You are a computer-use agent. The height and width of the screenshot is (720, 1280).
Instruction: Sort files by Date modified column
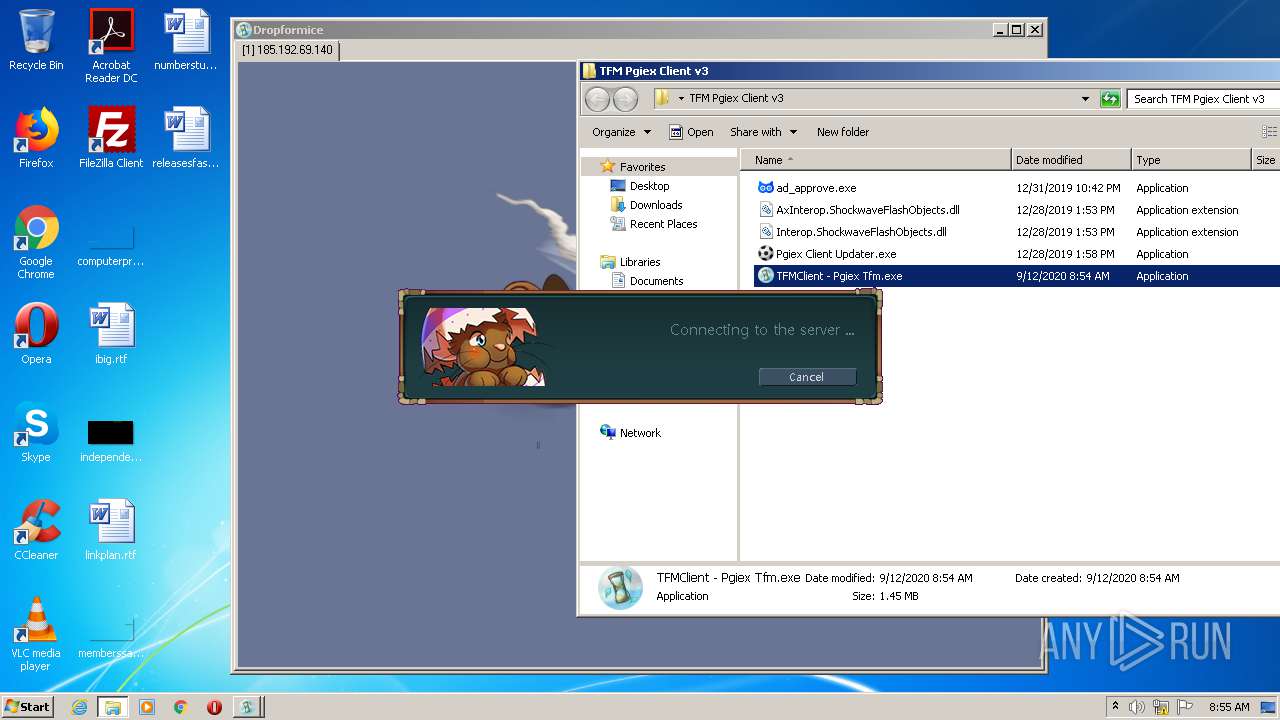coord(1071,160)
